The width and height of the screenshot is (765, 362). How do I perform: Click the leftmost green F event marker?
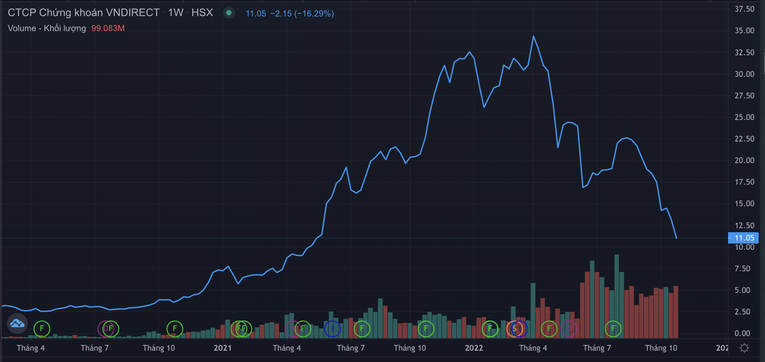(x=42, y=329)
